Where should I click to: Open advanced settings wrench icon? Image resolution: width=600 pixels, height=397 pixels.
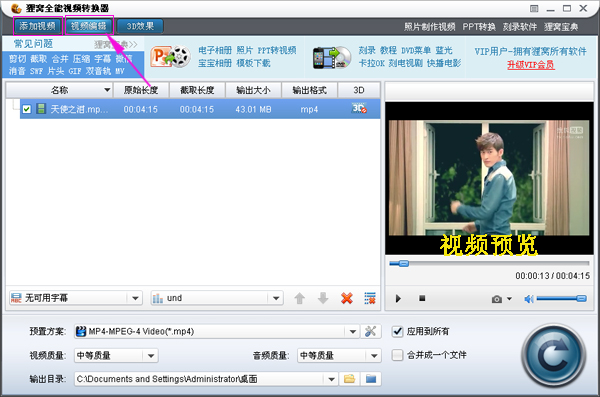[370, 331]
